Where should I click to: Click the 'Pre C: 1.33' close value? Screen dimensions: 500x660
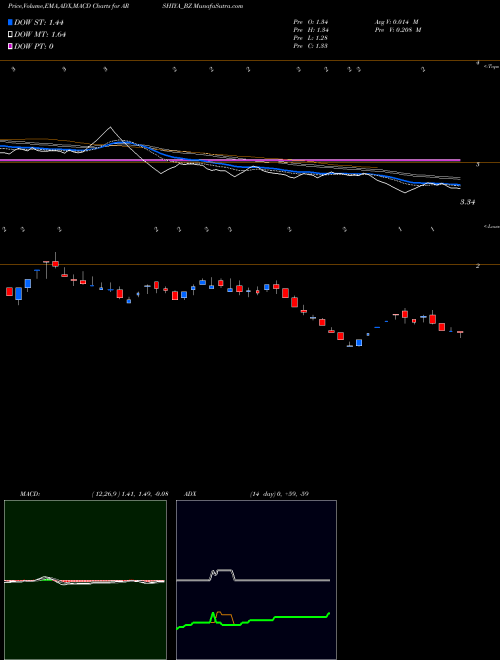pyautogui.click(x=311, y=46)
